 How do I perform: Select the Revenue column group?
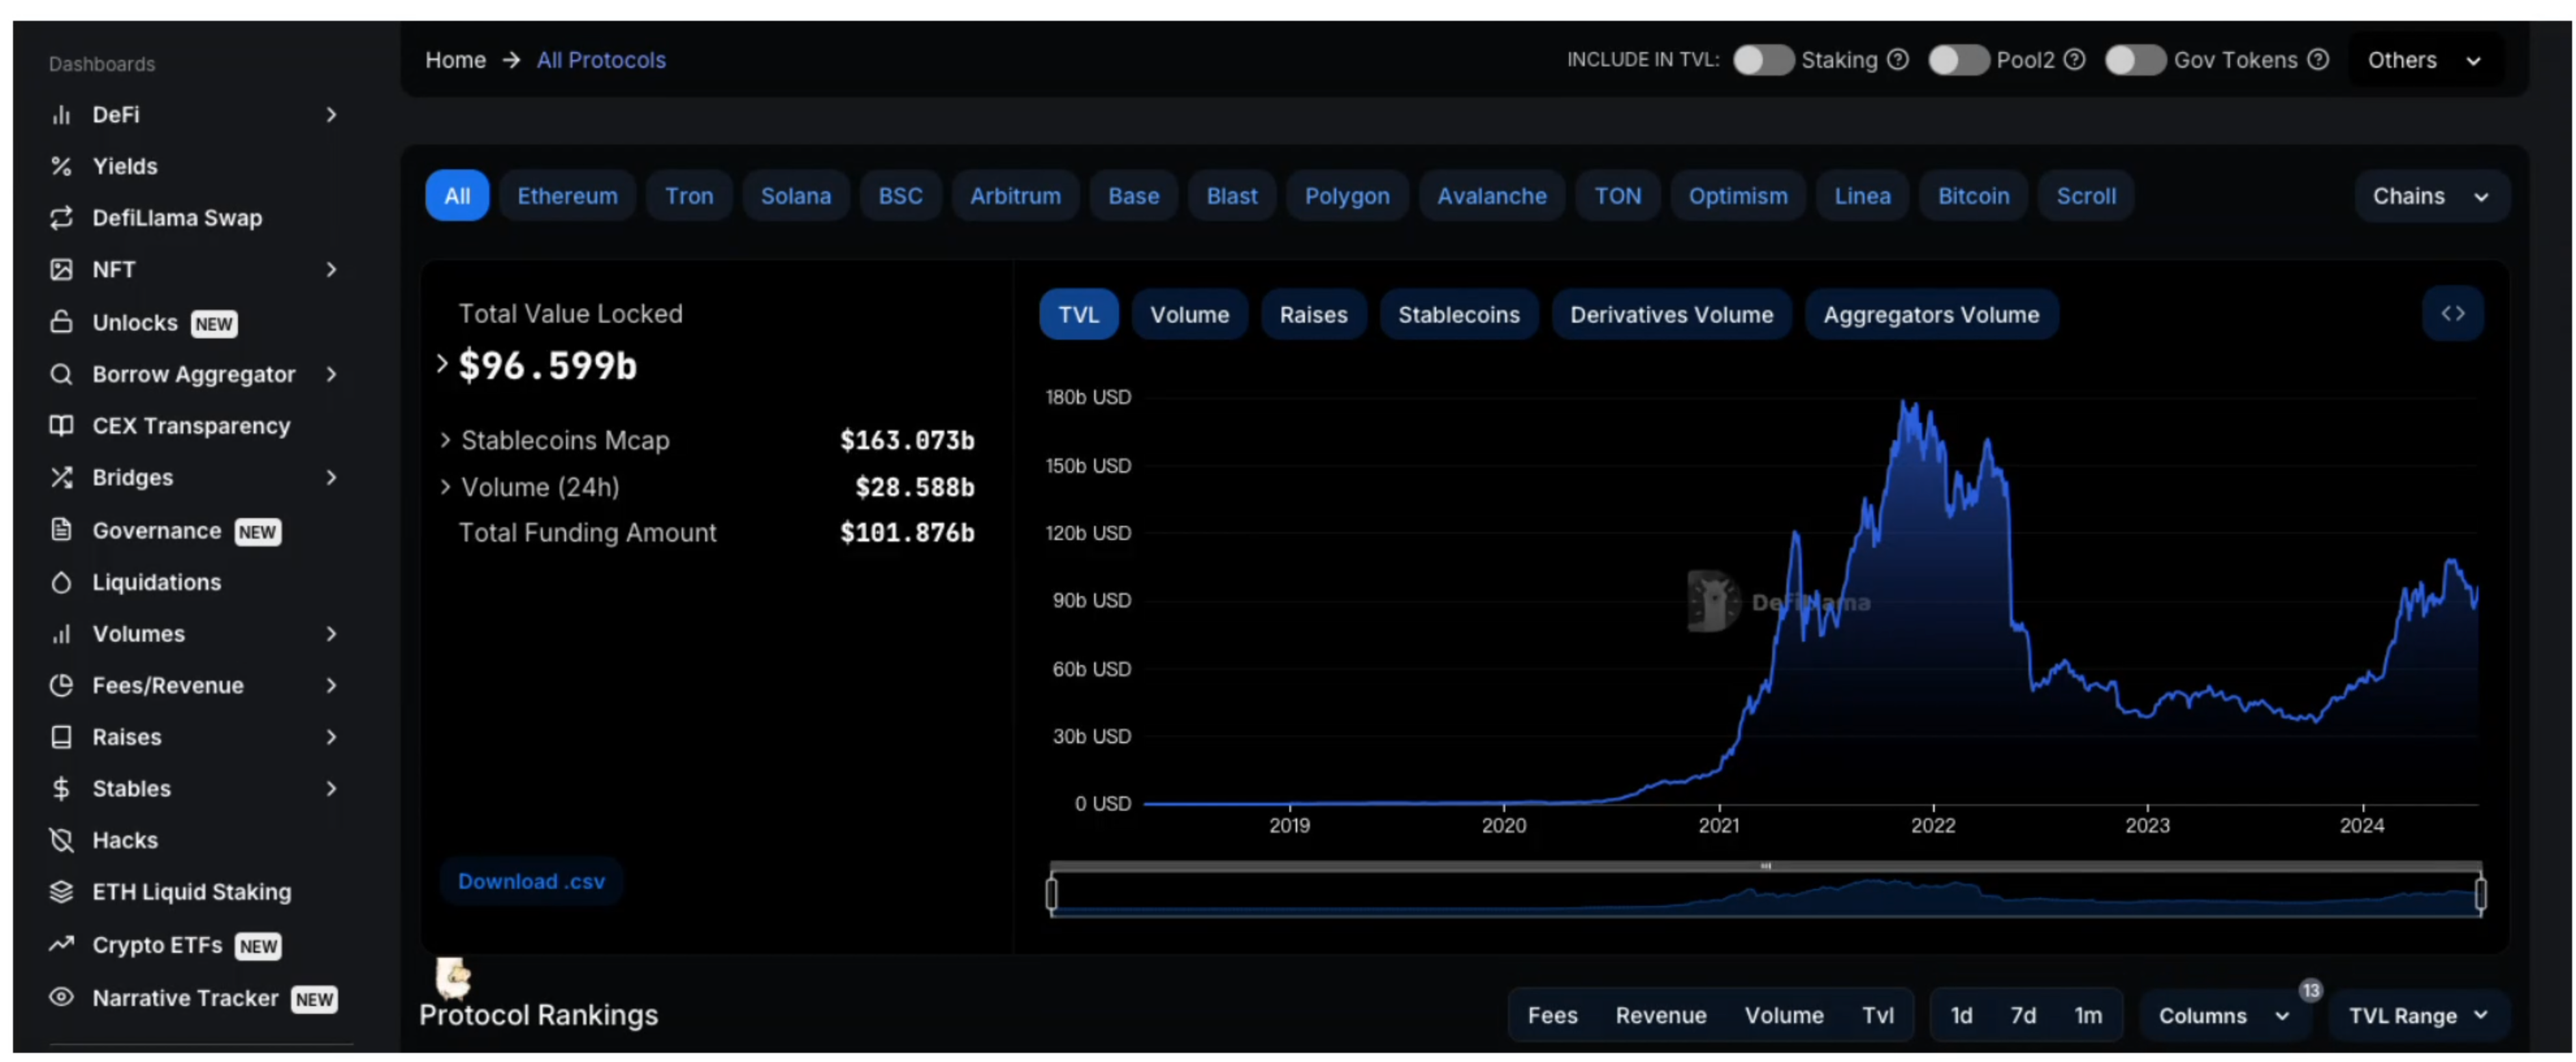[x=1660, y=1016]
